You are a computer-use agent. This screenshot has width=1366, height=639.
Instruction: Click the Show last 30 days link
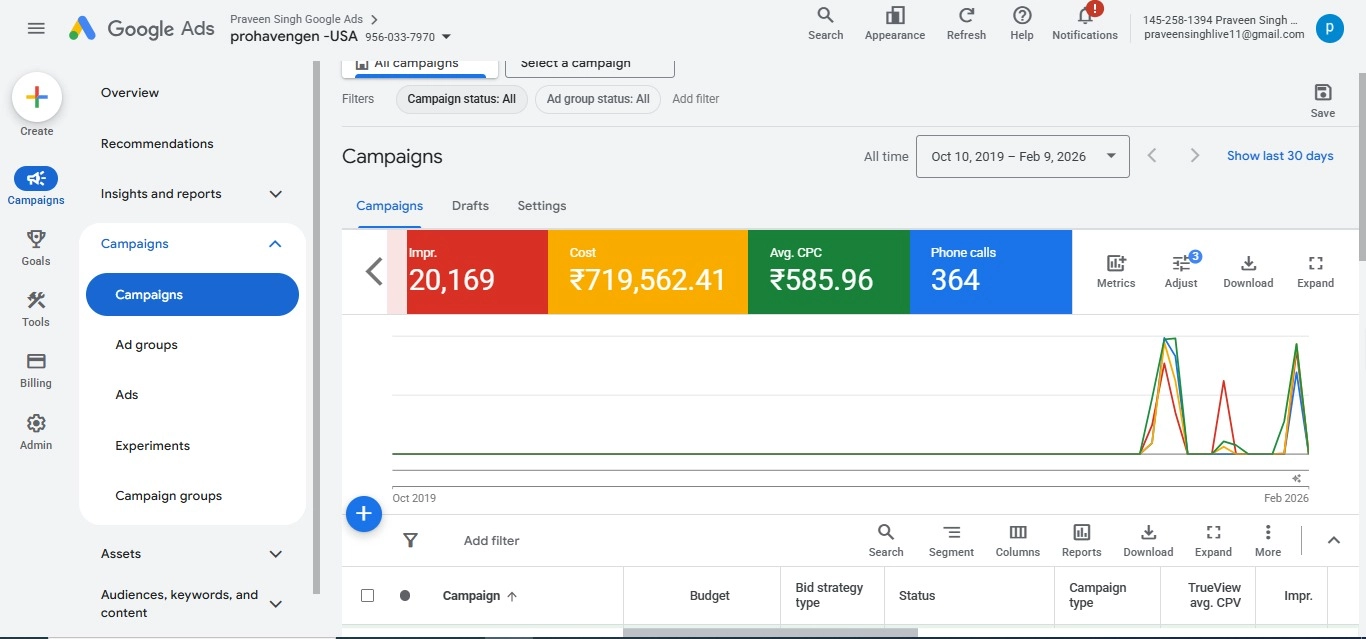[x=1280, y=156]
